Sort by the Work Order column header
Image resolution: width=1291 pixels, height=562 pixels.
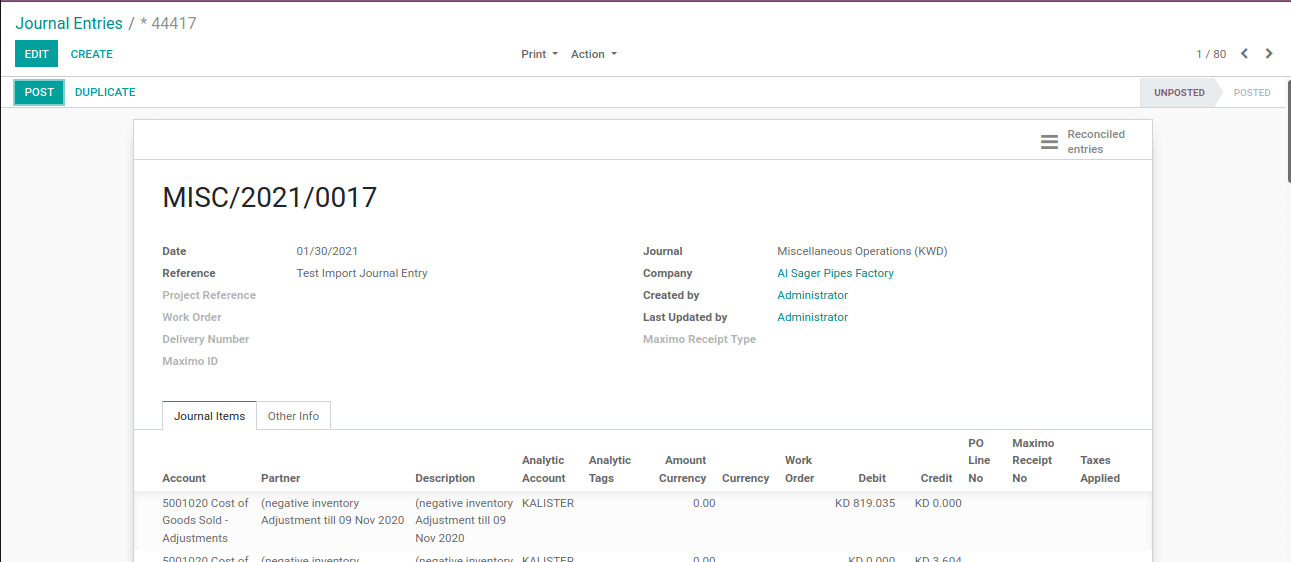[799, 469]
